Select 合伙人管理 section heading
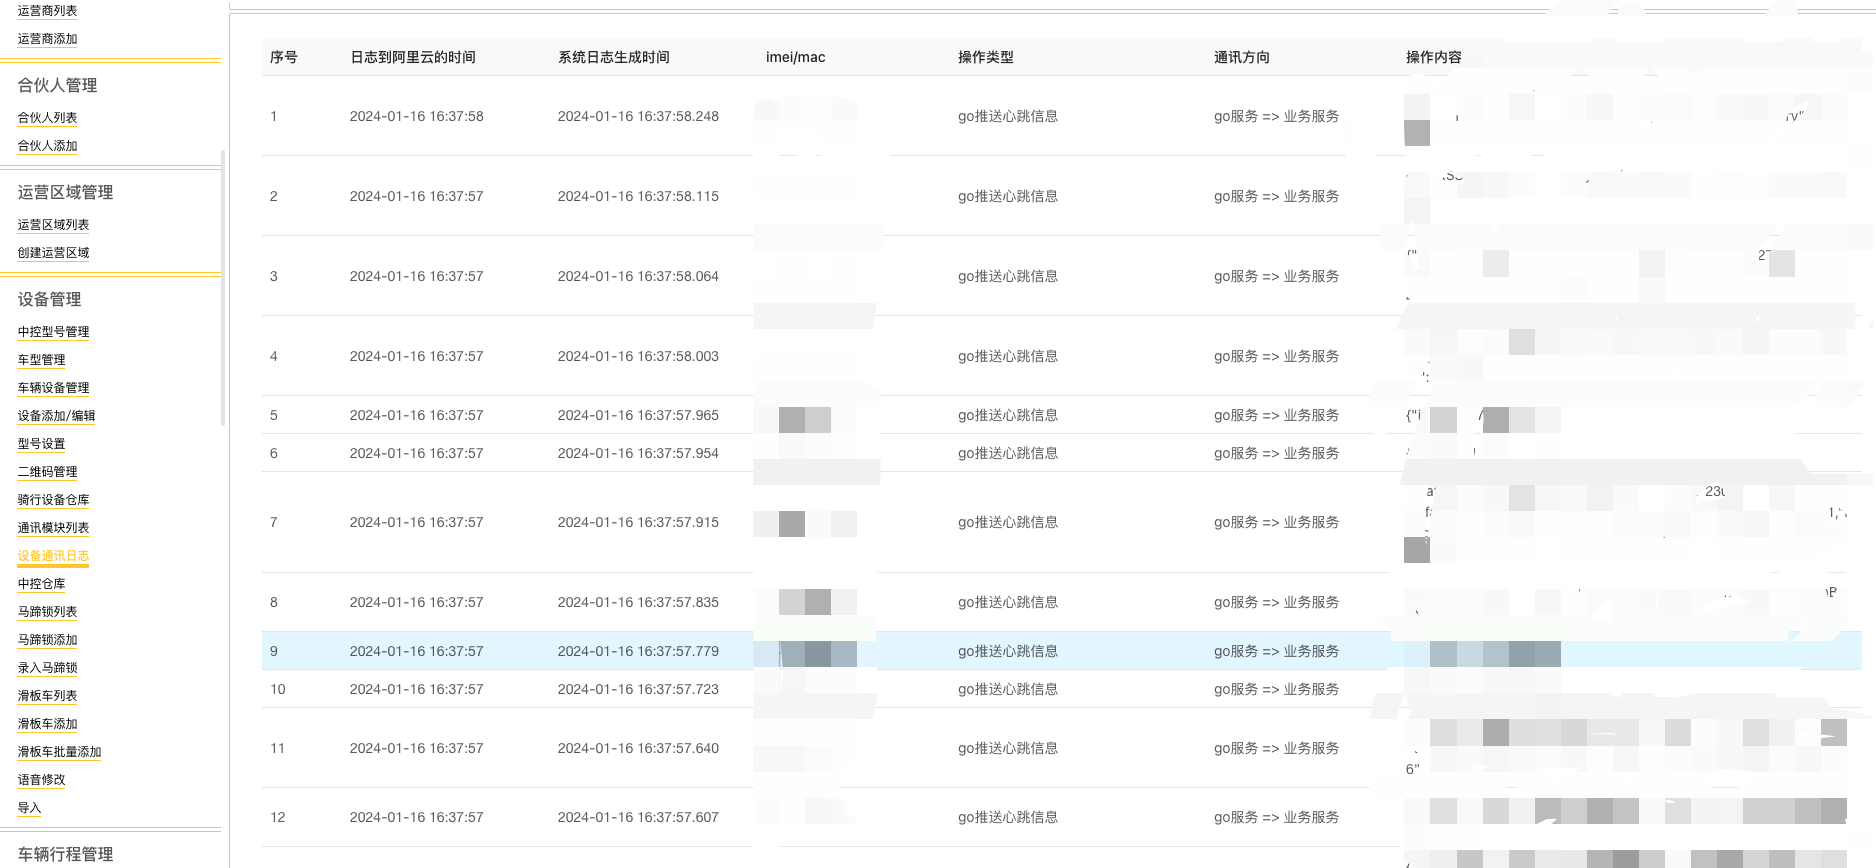The width and height of the screenshot is (1876, 868). pos(57,86)
